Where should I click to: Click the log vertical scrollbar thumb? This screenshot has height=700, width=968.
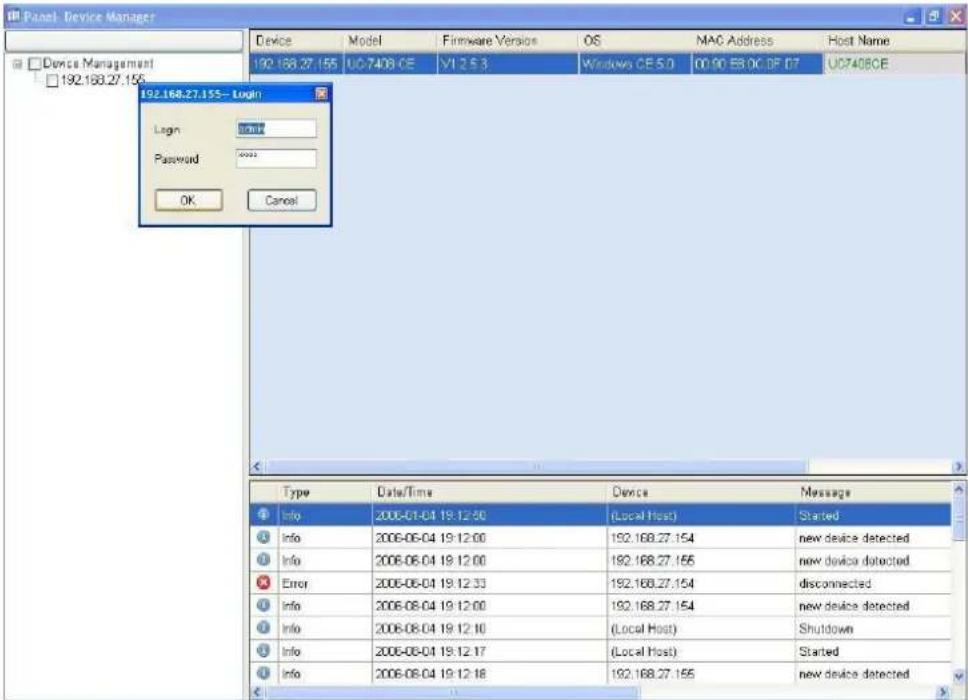959,519
